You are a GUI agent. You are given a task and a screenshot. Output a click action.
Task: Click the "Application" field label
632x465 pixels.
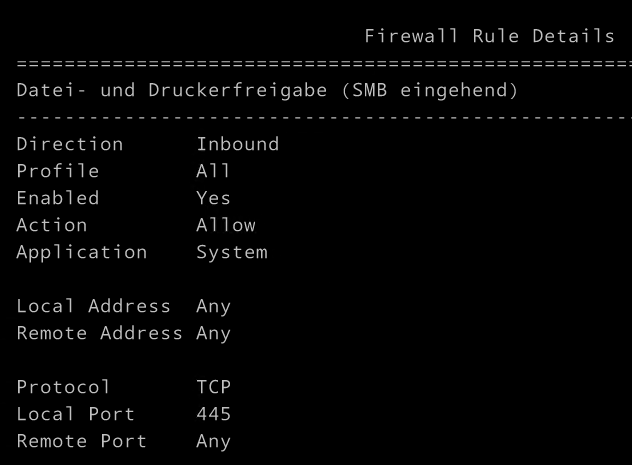(x=82, y=252)
